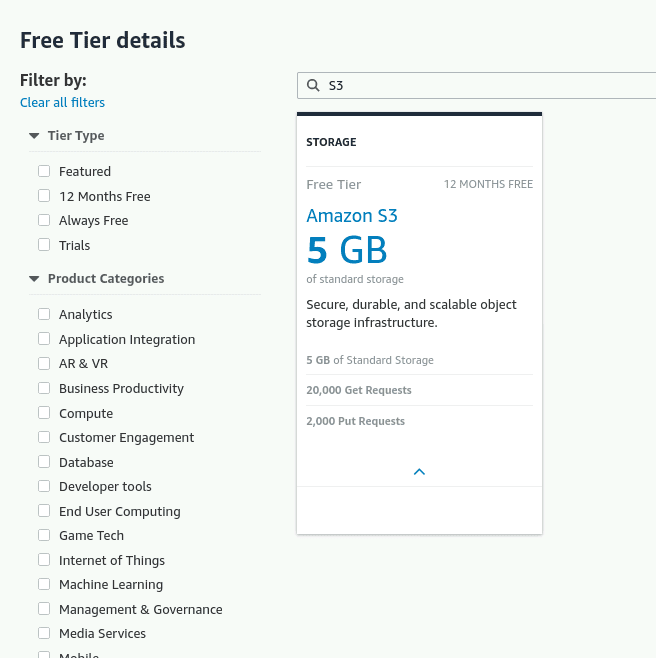Collapse the Amazon S3 card chevron

(419, 472)
